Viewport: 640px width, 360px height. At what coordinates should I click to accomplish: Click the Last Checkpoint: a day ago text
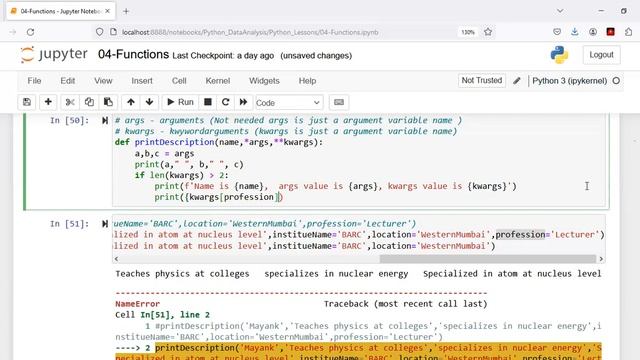click(x=223, y=56)
